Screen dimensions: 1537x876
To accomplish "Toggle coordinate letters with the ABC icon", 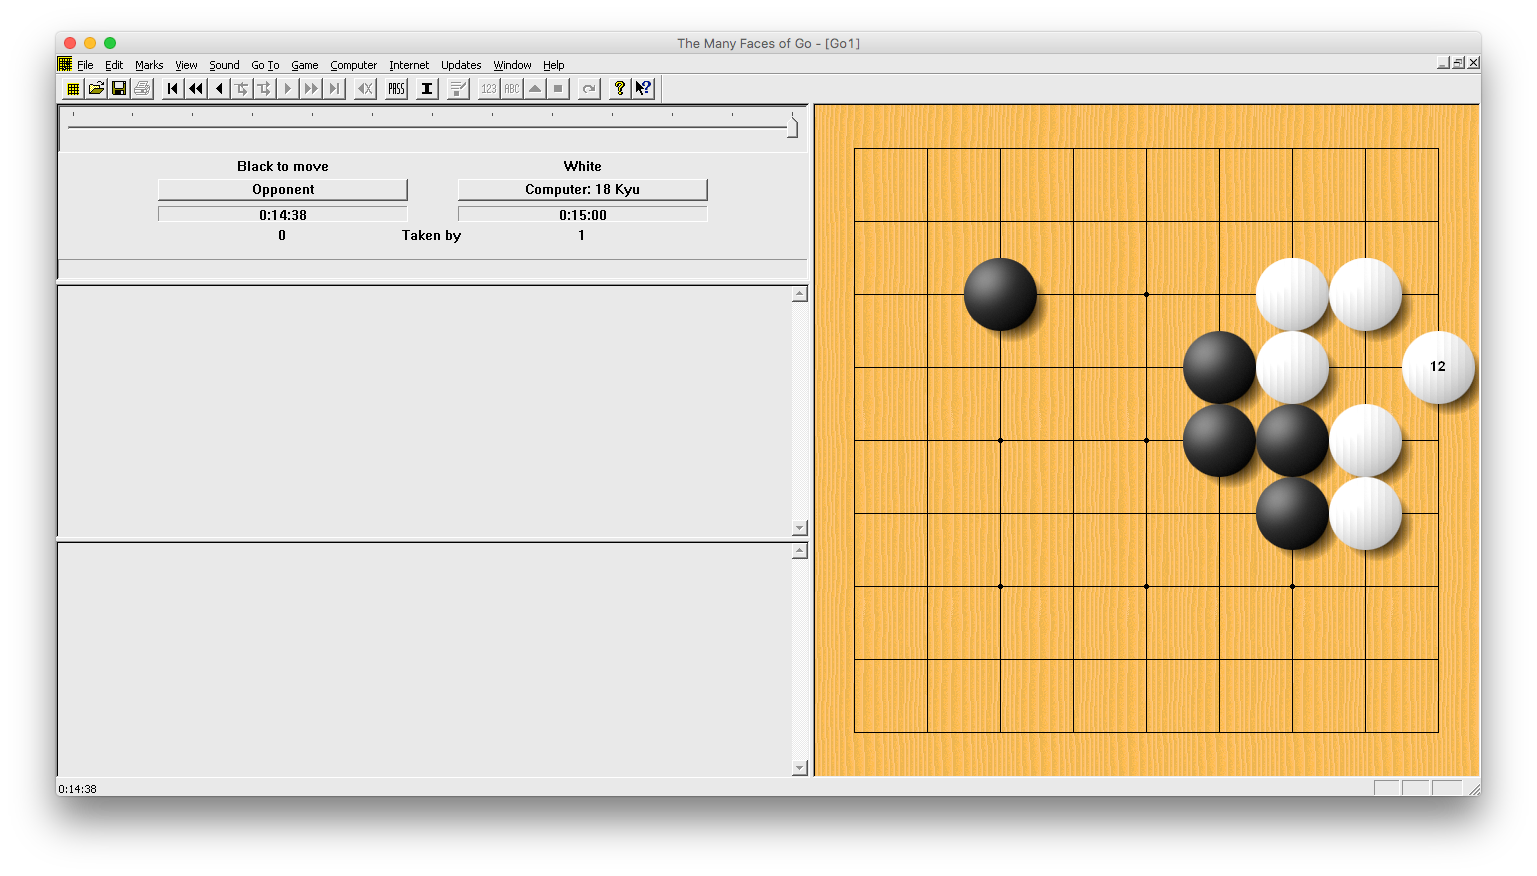I will 510,88.
